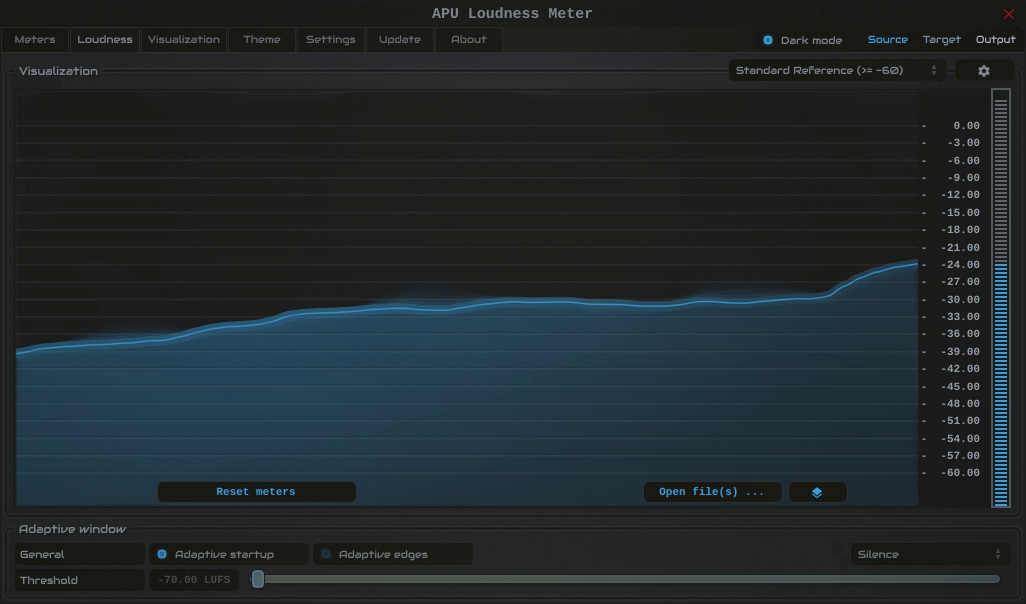Click Reset meters button
This screenshot has height=604, width=1026.
pyautogui.click(x=256, y=492)
